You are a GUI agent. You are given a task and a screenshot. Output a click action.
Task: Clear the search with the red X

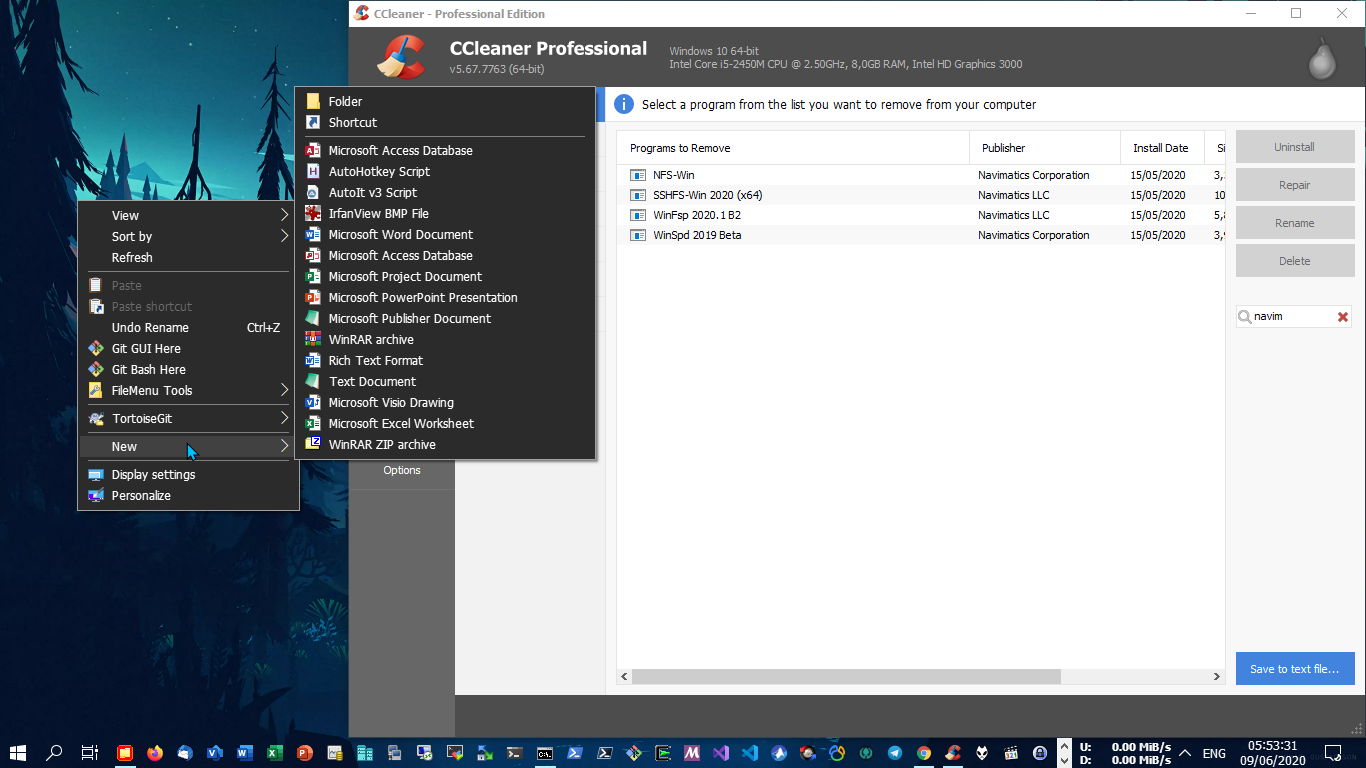coord(1343,316)
